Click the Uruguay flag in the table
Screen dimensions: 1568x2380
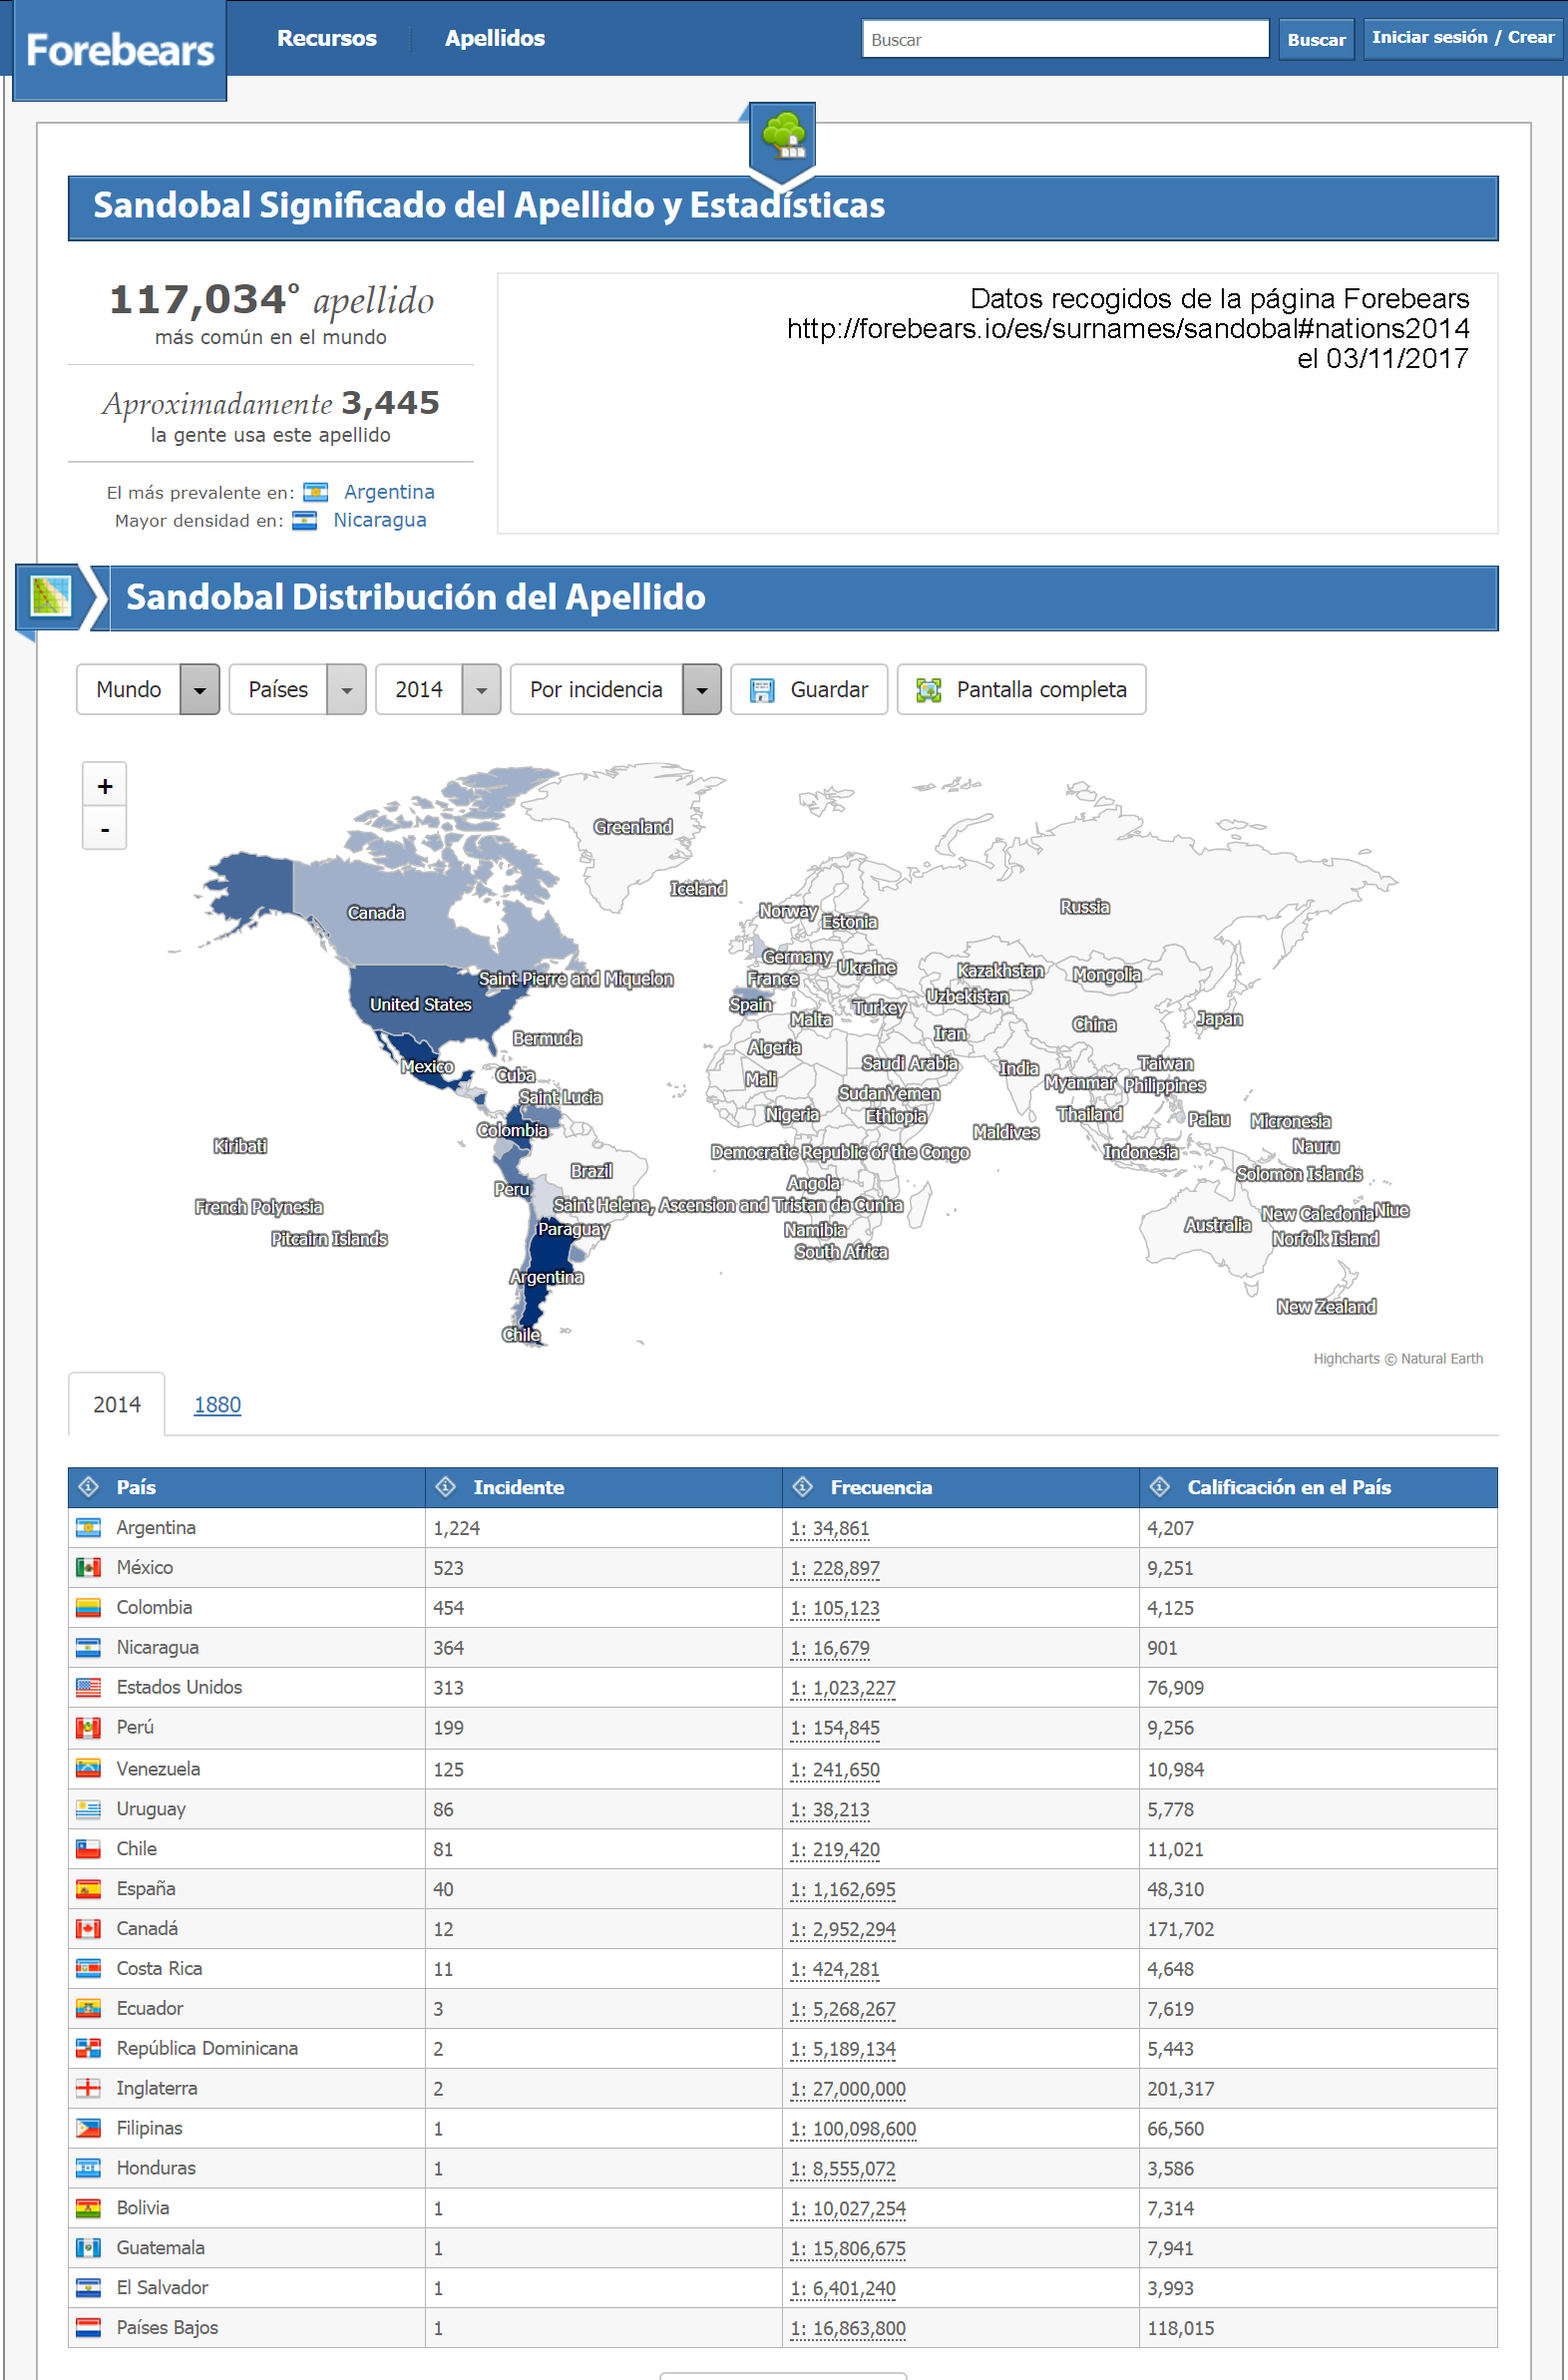click(x=89, y=1809)
